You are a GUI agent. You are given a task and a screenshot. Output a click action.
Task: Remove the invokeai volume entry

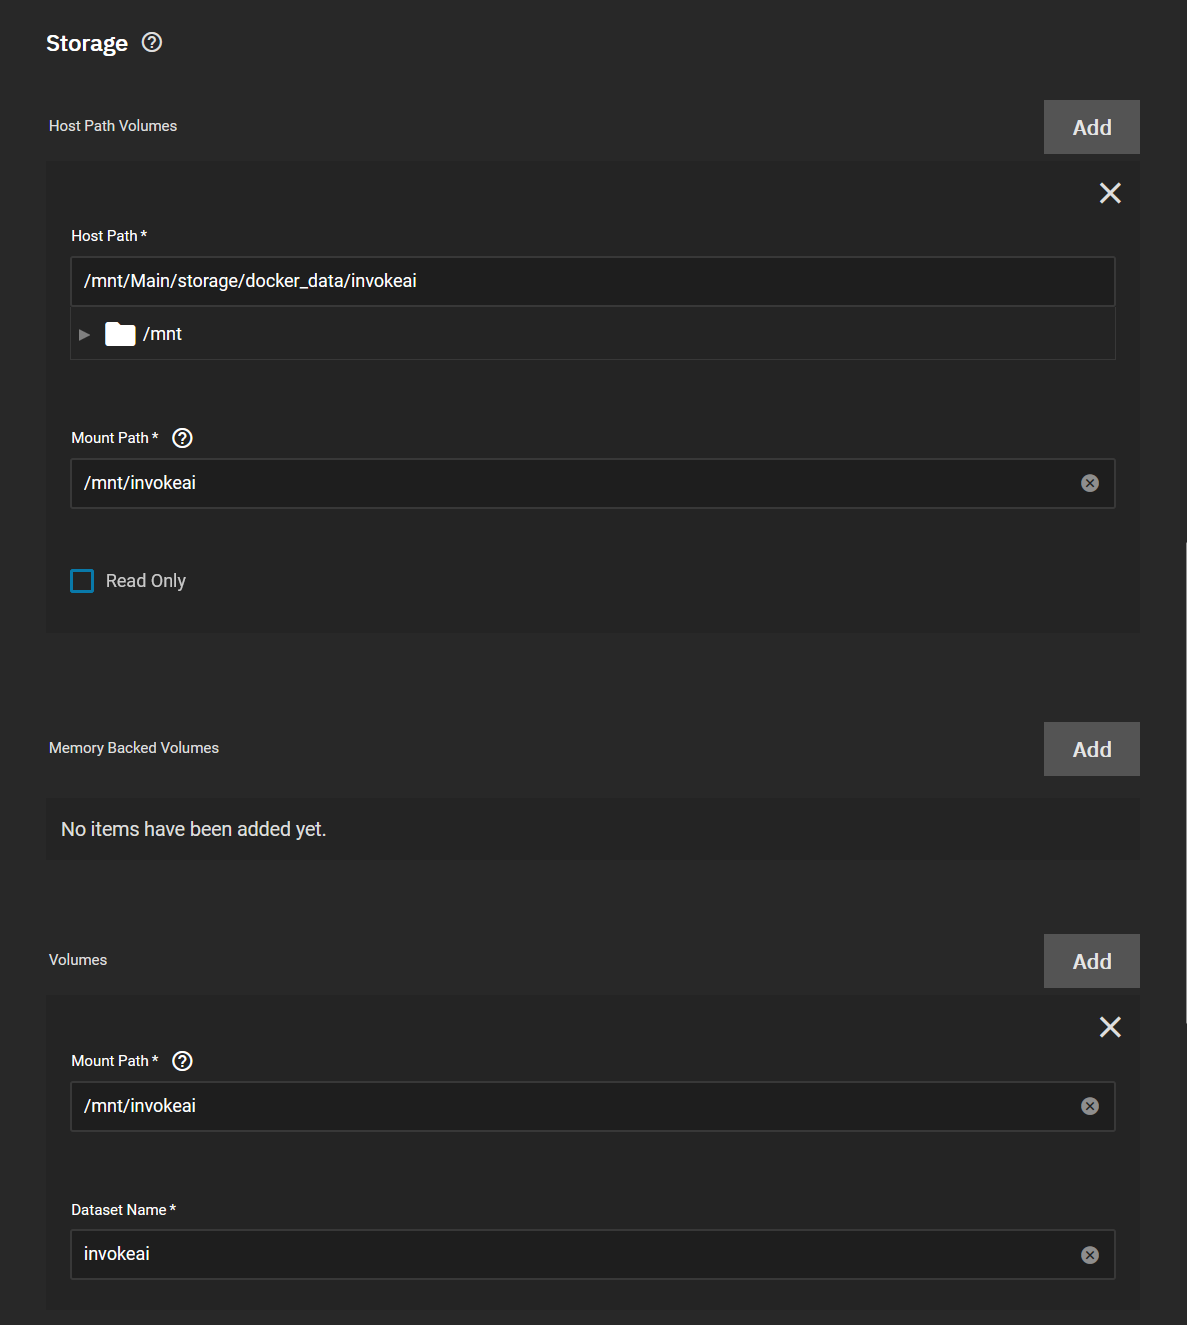point(1110,1026)
